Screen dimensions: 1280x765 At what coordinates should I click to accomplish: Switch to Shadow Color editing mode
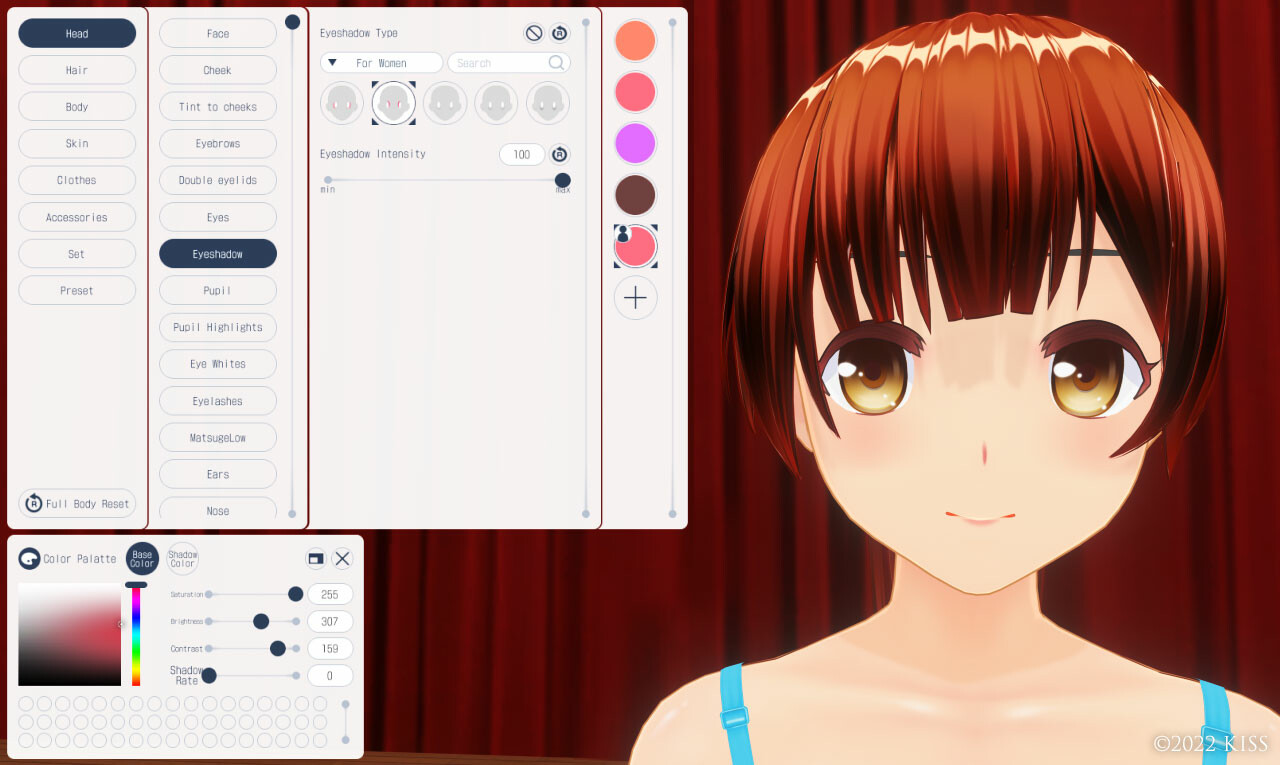pos(182,559)
